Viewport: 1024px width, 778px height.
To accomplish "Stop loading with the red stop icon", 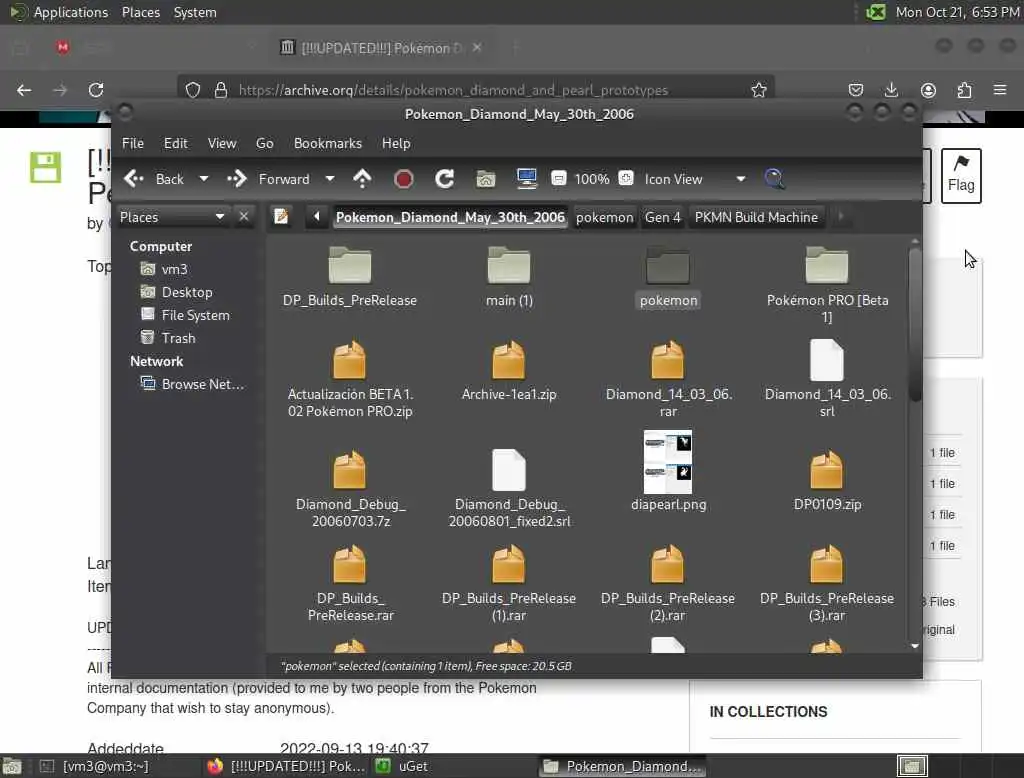I will point(404,179).
